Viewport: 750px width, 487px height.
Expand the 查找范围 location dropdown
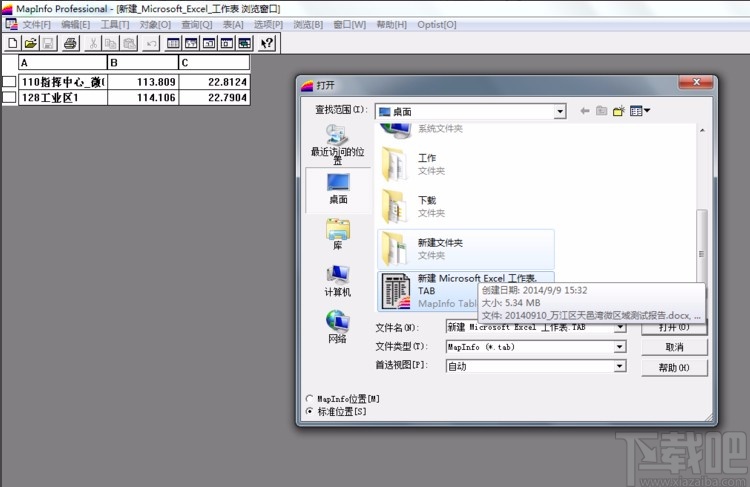pos(560,112)
